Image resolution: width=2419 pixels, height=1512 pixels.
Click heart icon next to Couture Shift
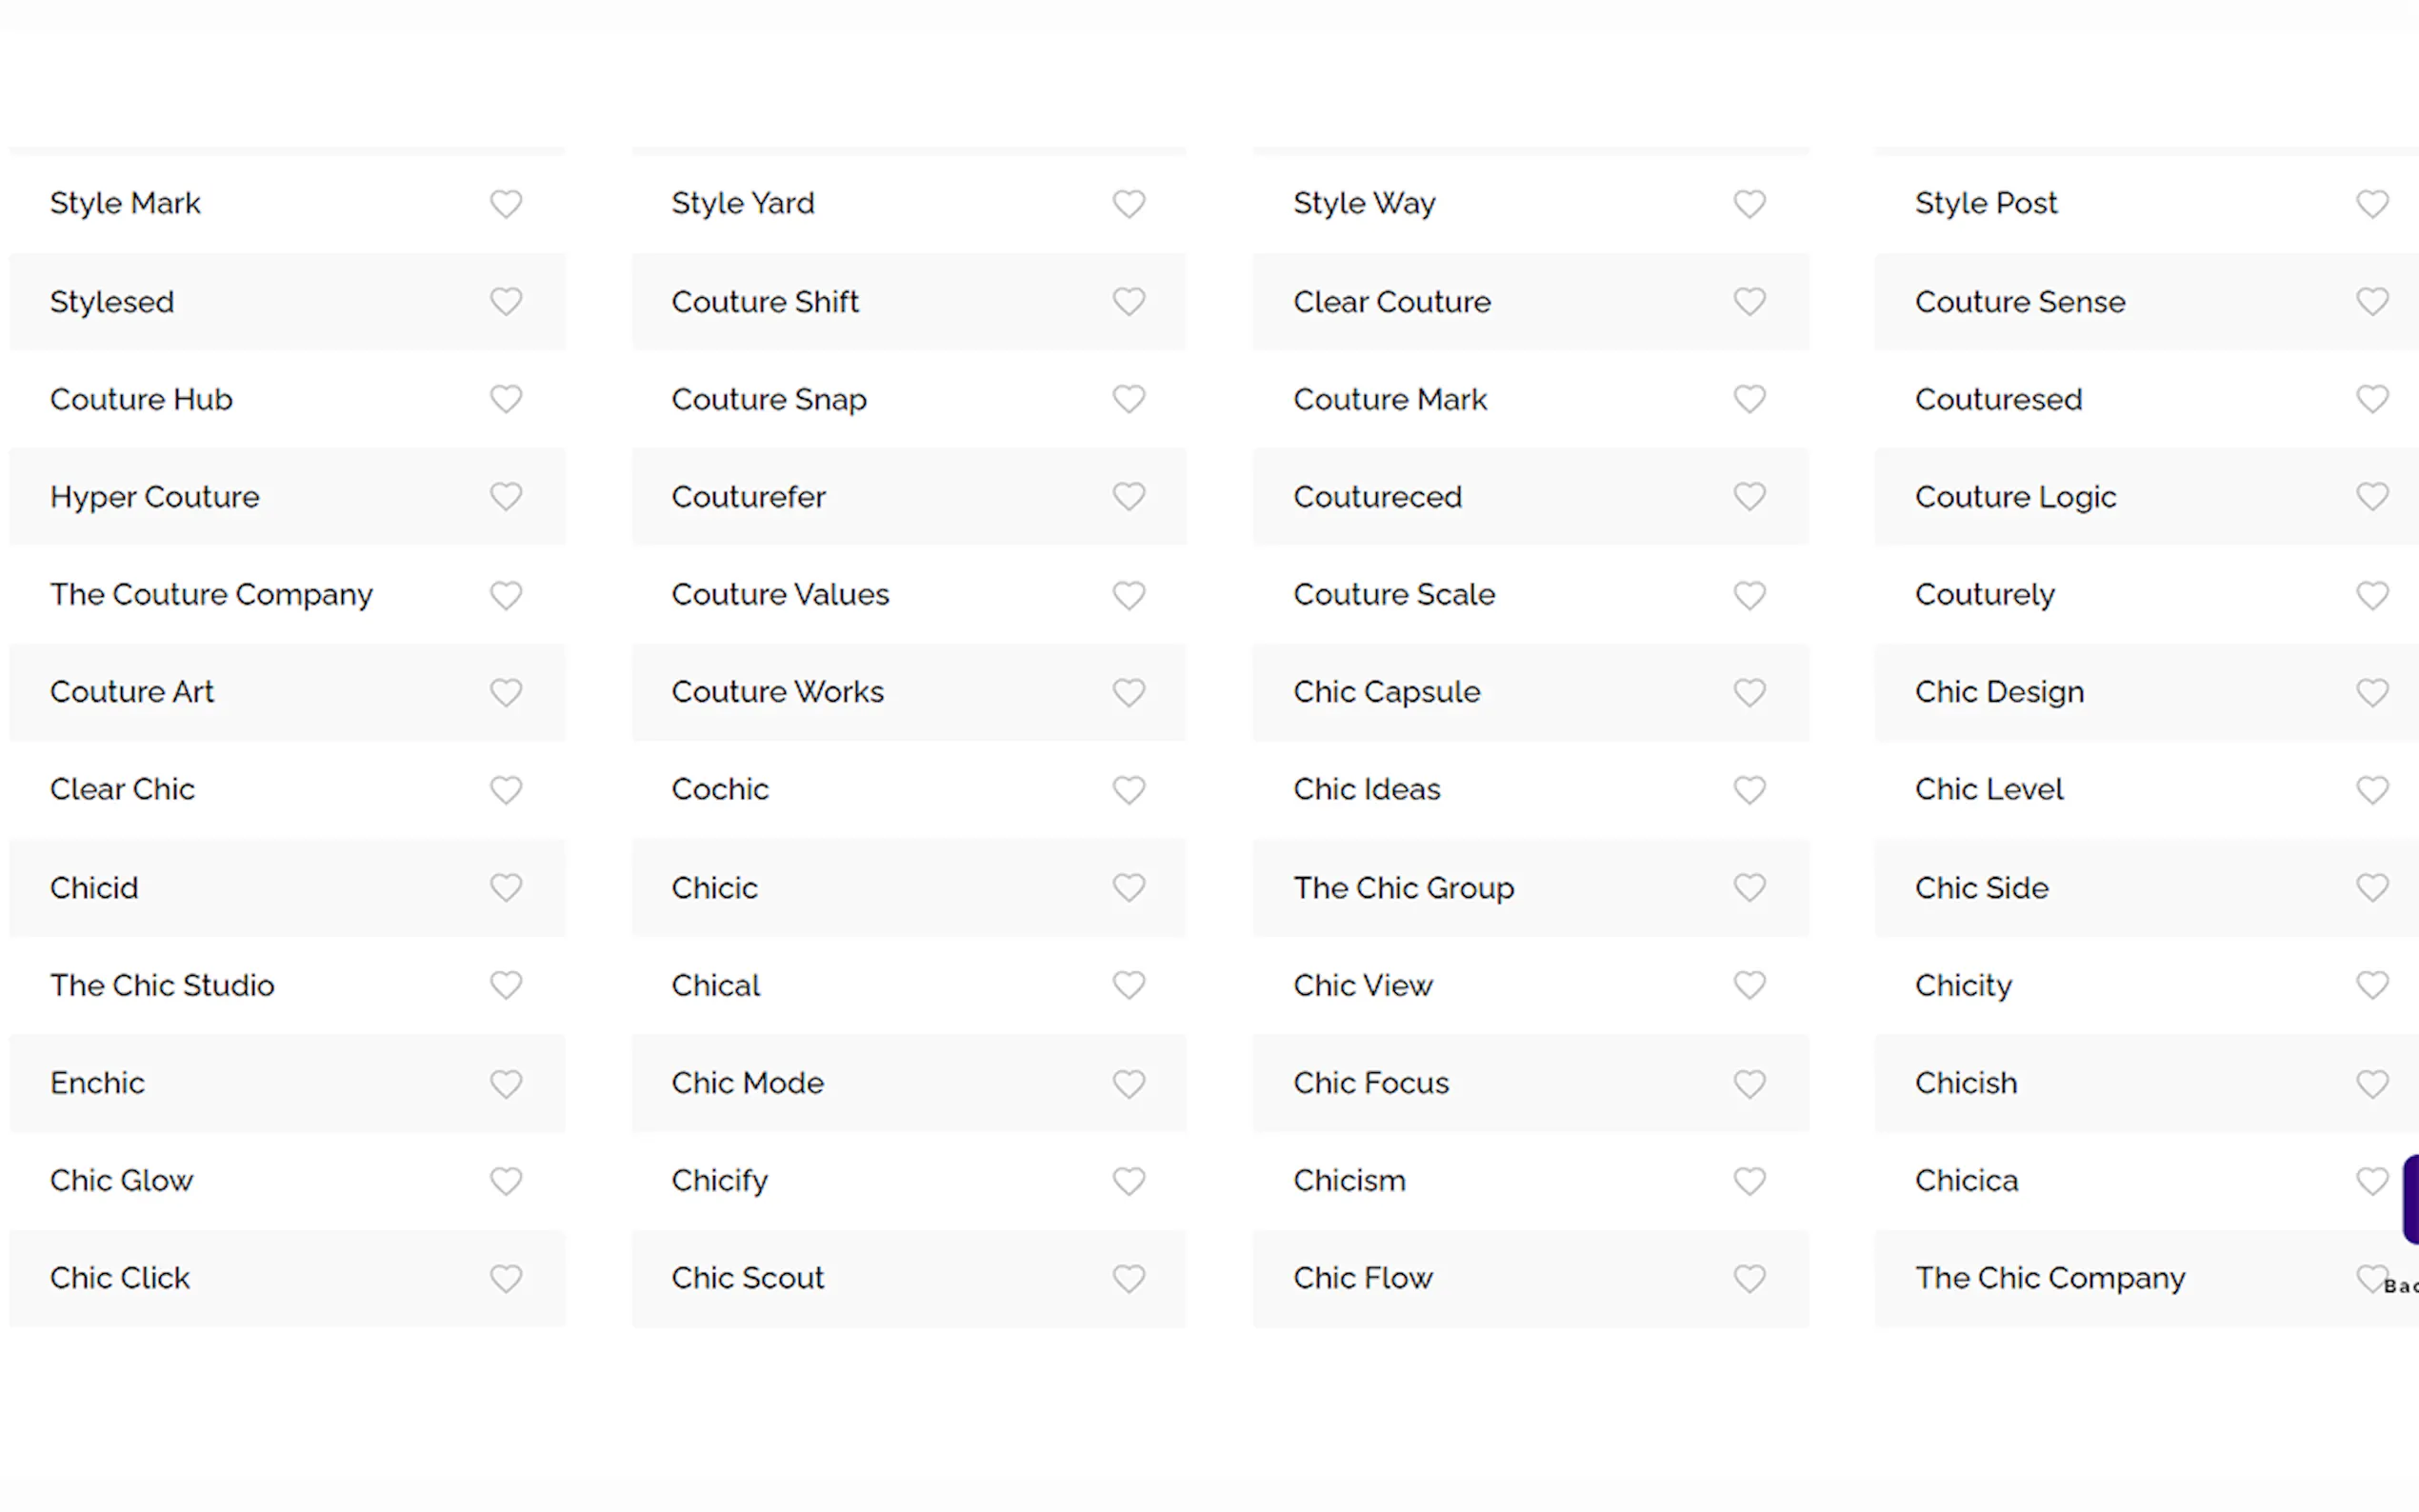click(1128, 302)
